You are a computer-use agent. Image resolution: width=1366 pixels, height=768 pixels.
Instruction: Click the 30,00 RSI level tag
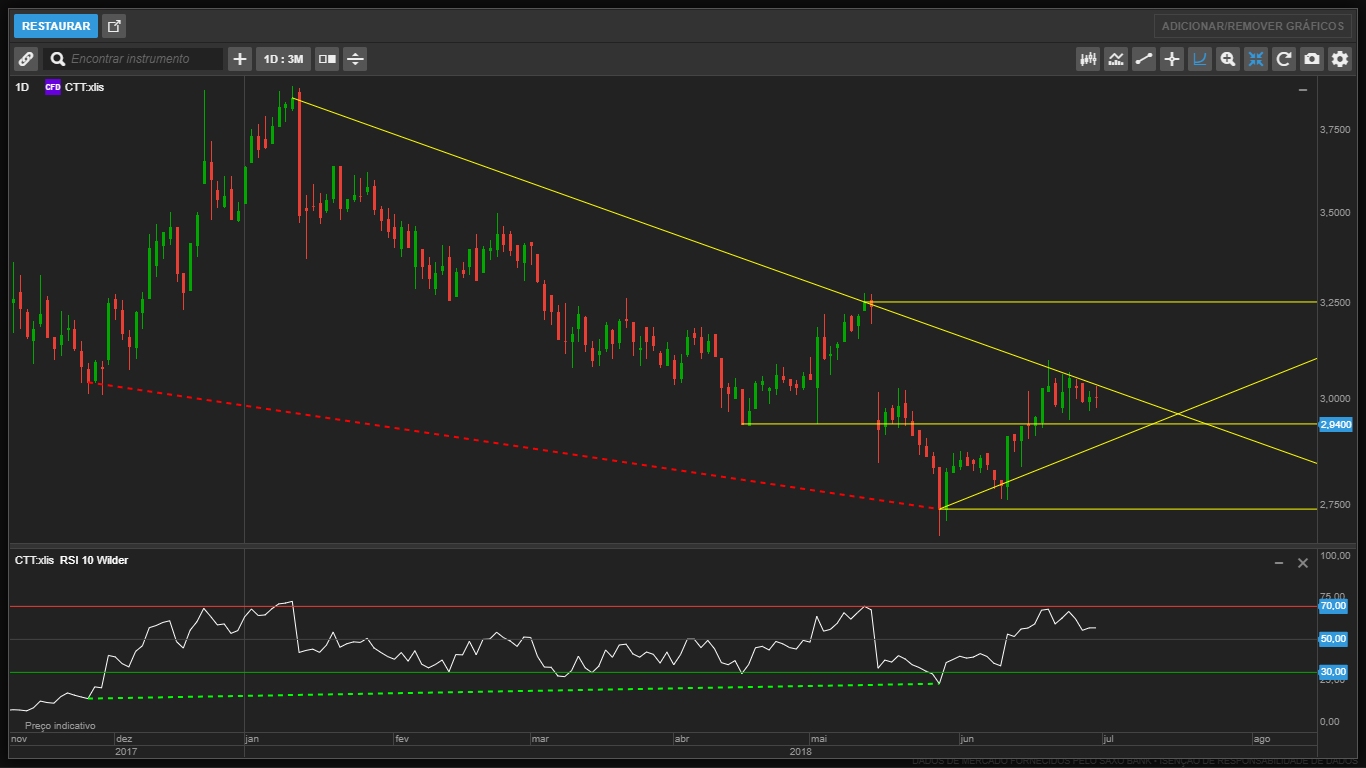(x=1333, y=672)
